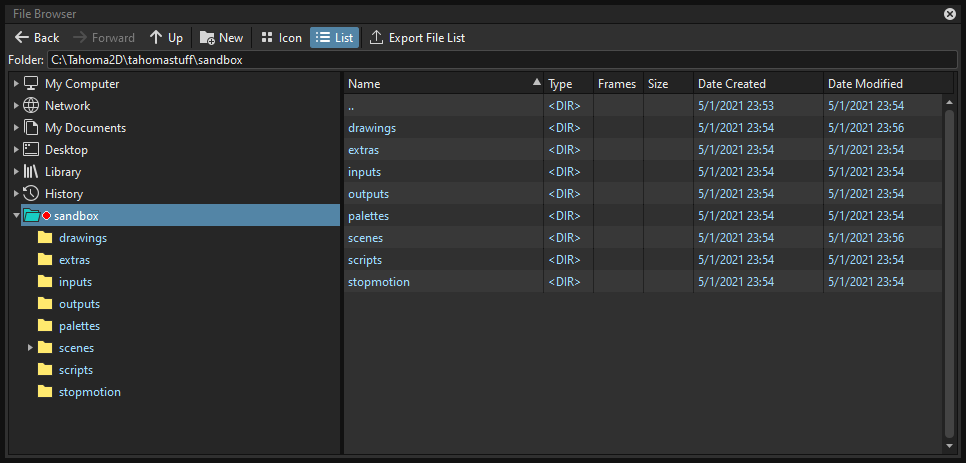Click the History clock icon
Image resolution: width=966 pixels, height=463 pixels.
pos(31,193)
